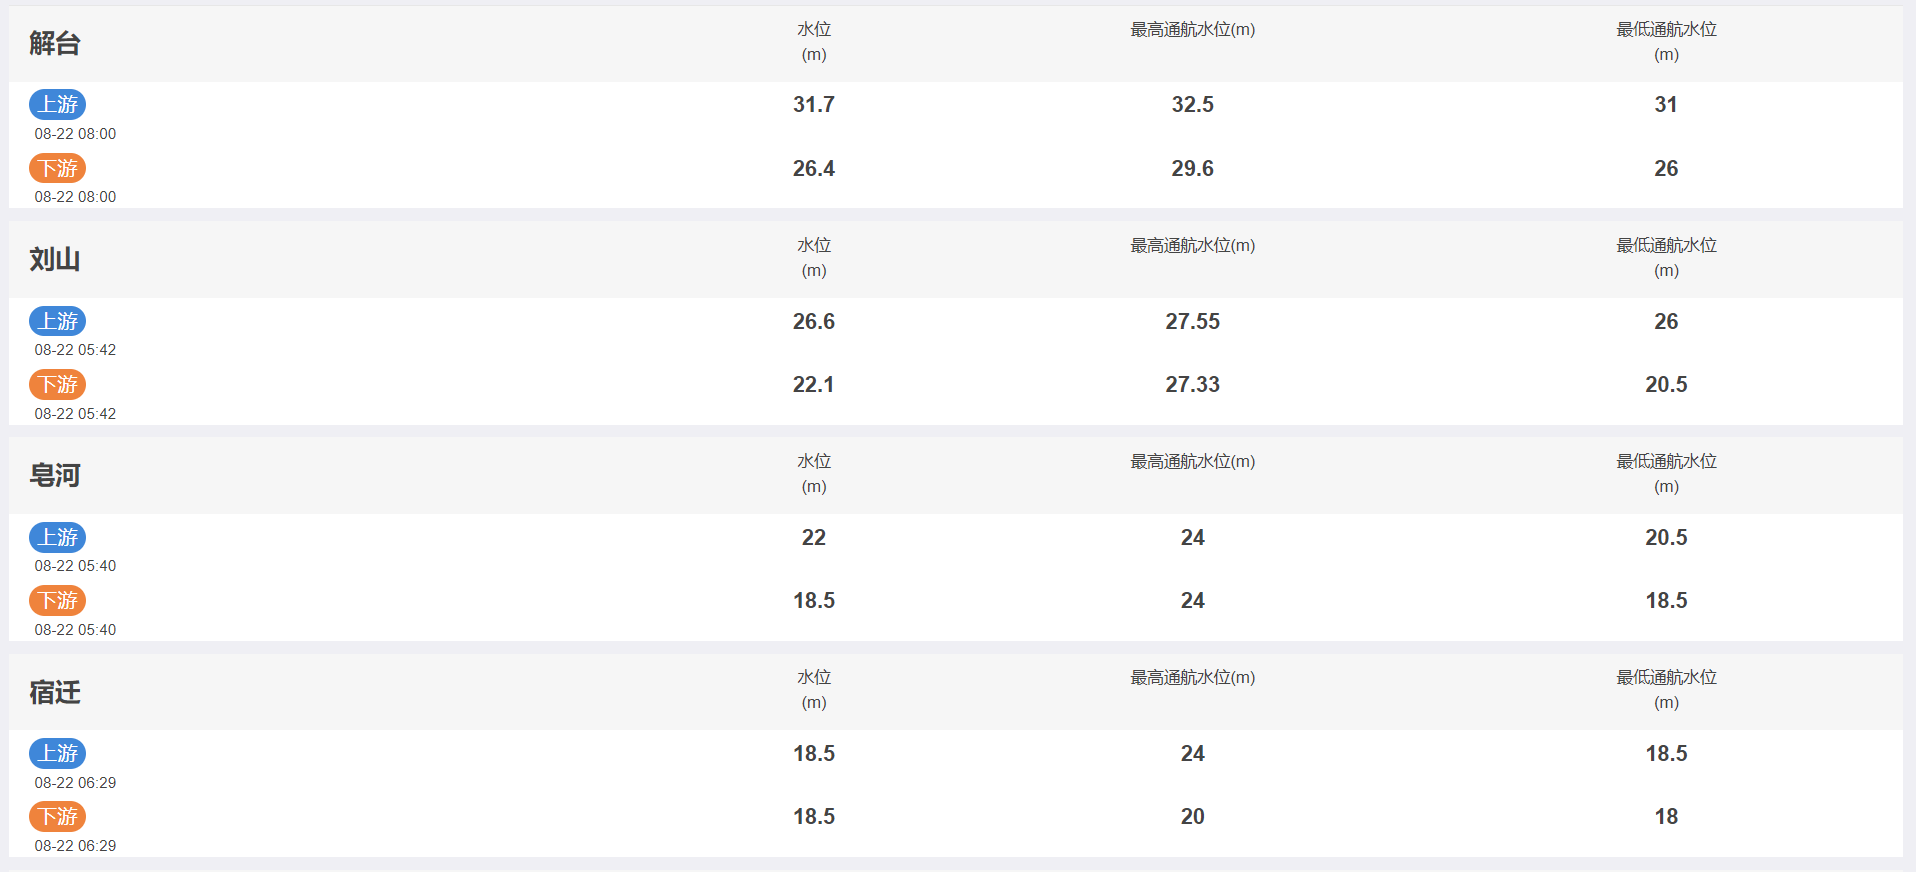
Task: Open the 刘山 station heading
Action: pyautogui.click(x=55, y=259)
